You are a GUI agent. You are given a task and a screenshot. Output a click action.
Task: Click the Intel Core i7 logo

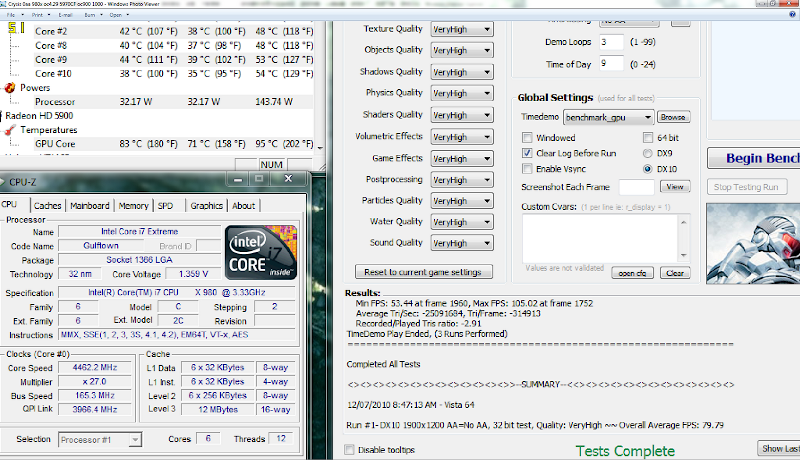click(x=261, y=252)
